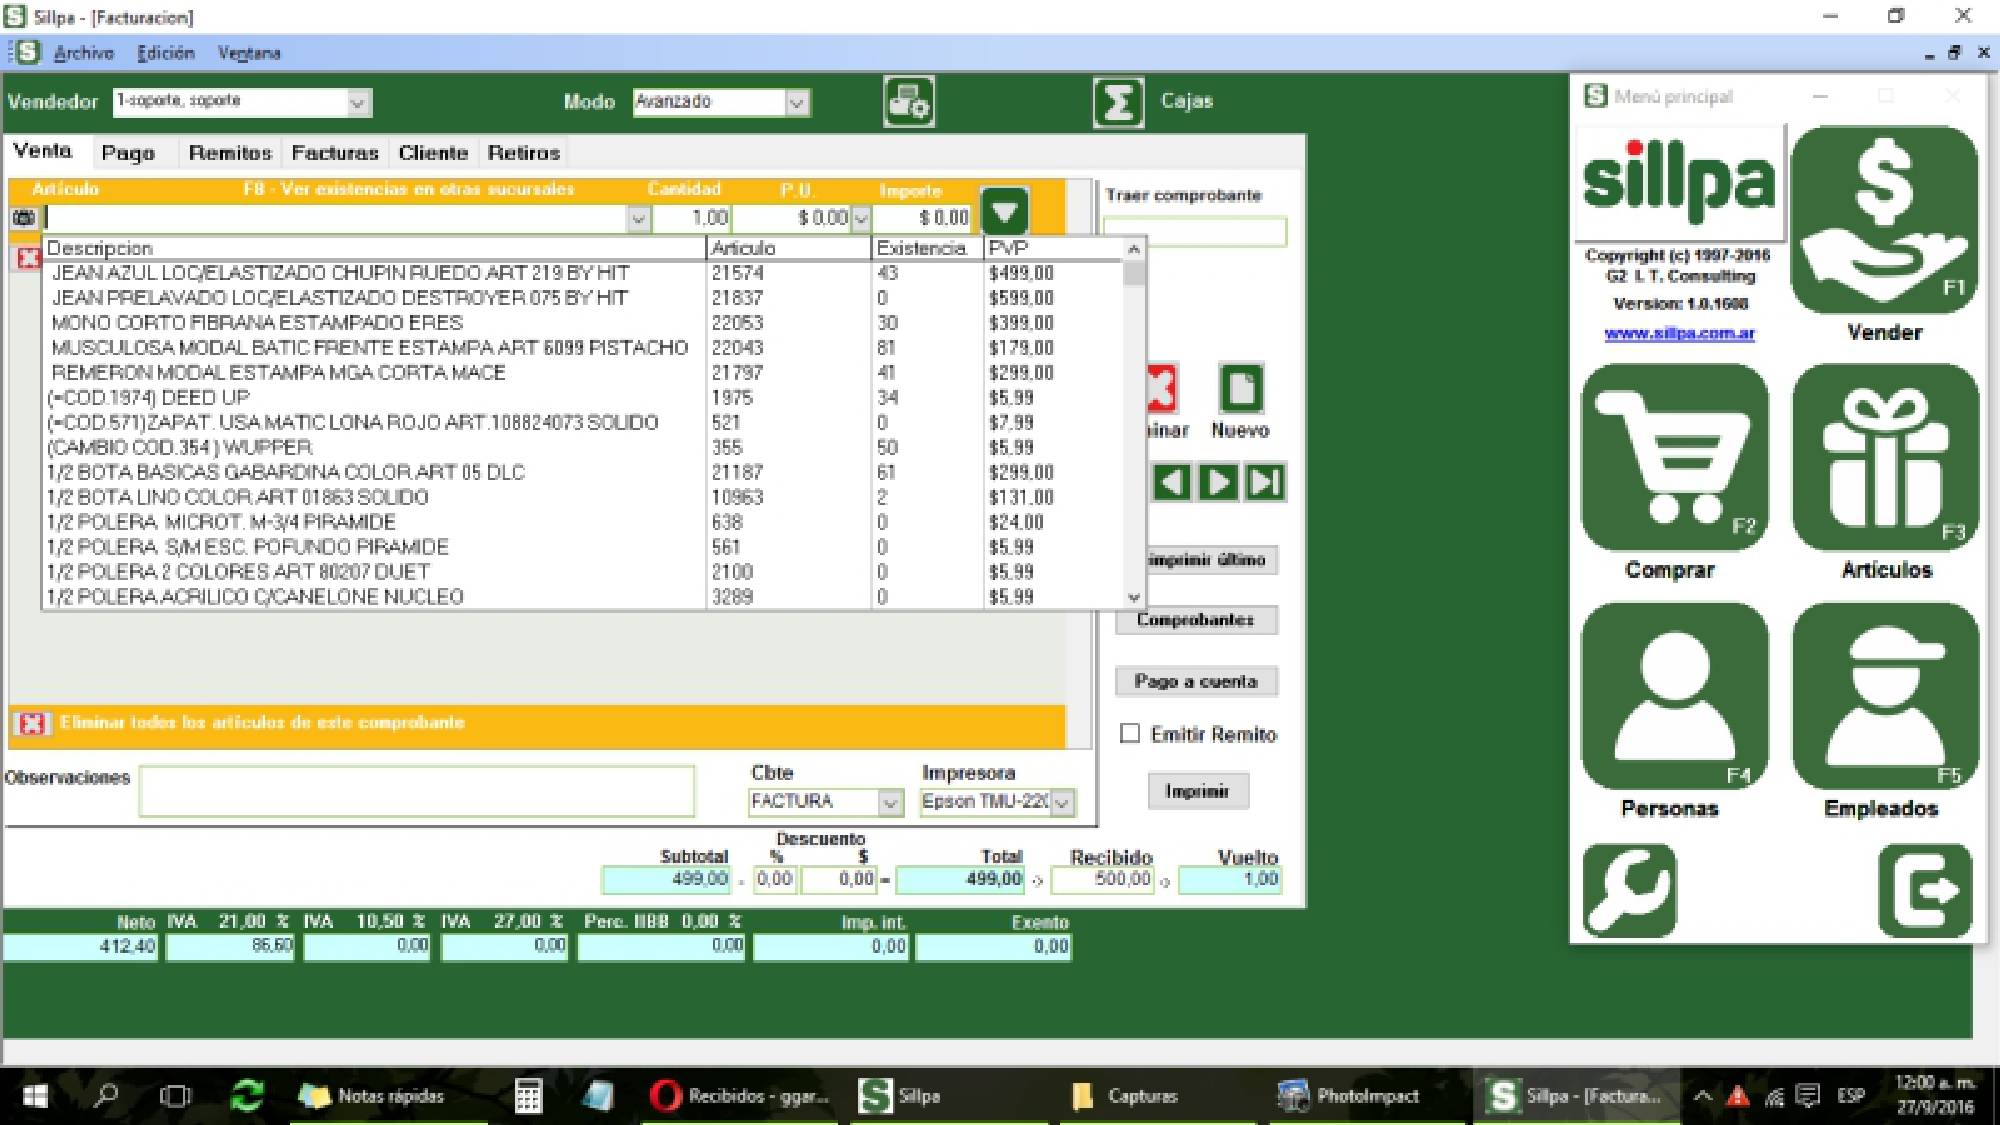Click the printer setup icon on top toolbar
Screen dimensions: 2000x1125
pyautogui.click(x=909, y=100)
